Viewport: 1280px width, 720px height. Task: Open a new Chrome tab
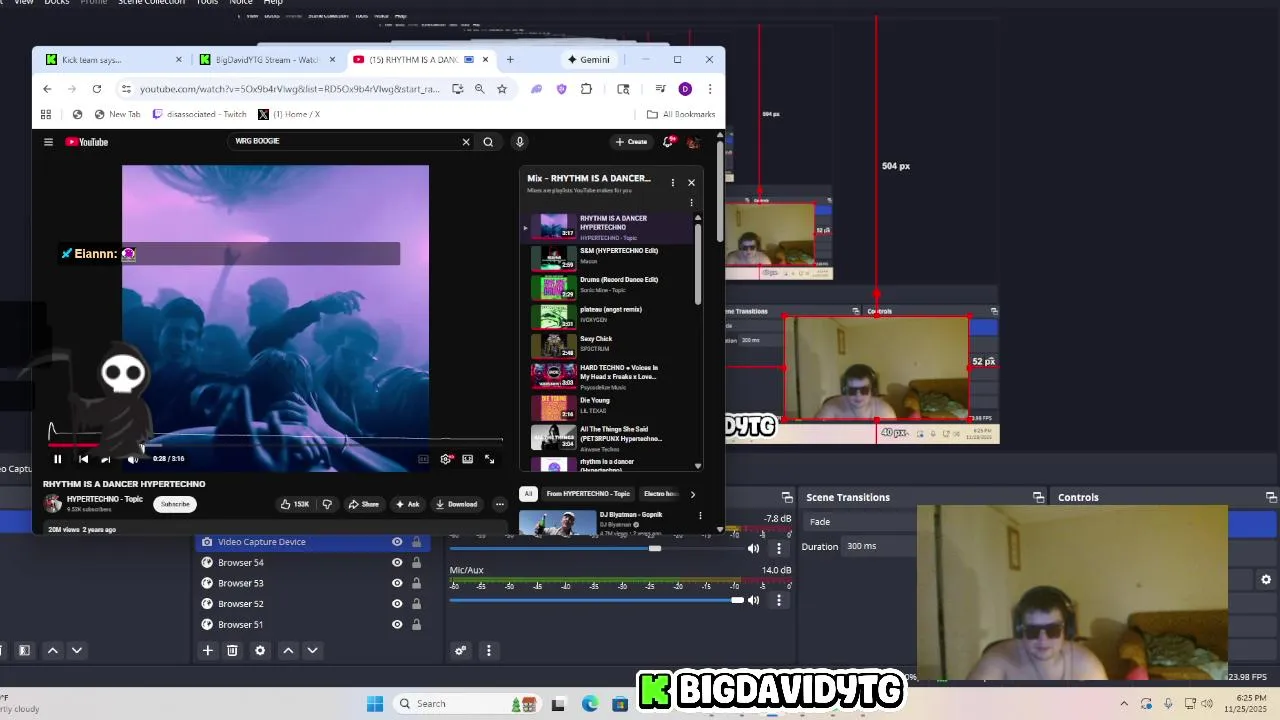(510, 60)
